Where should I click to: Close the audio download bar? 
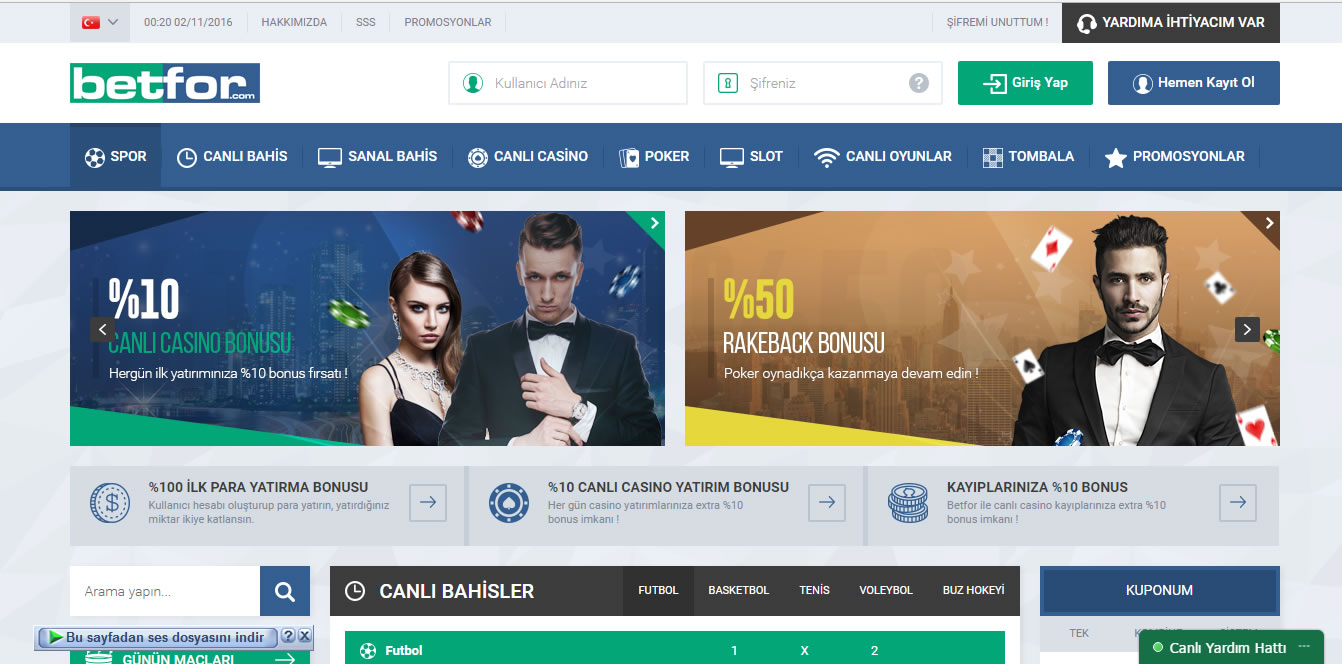[305, 636]
